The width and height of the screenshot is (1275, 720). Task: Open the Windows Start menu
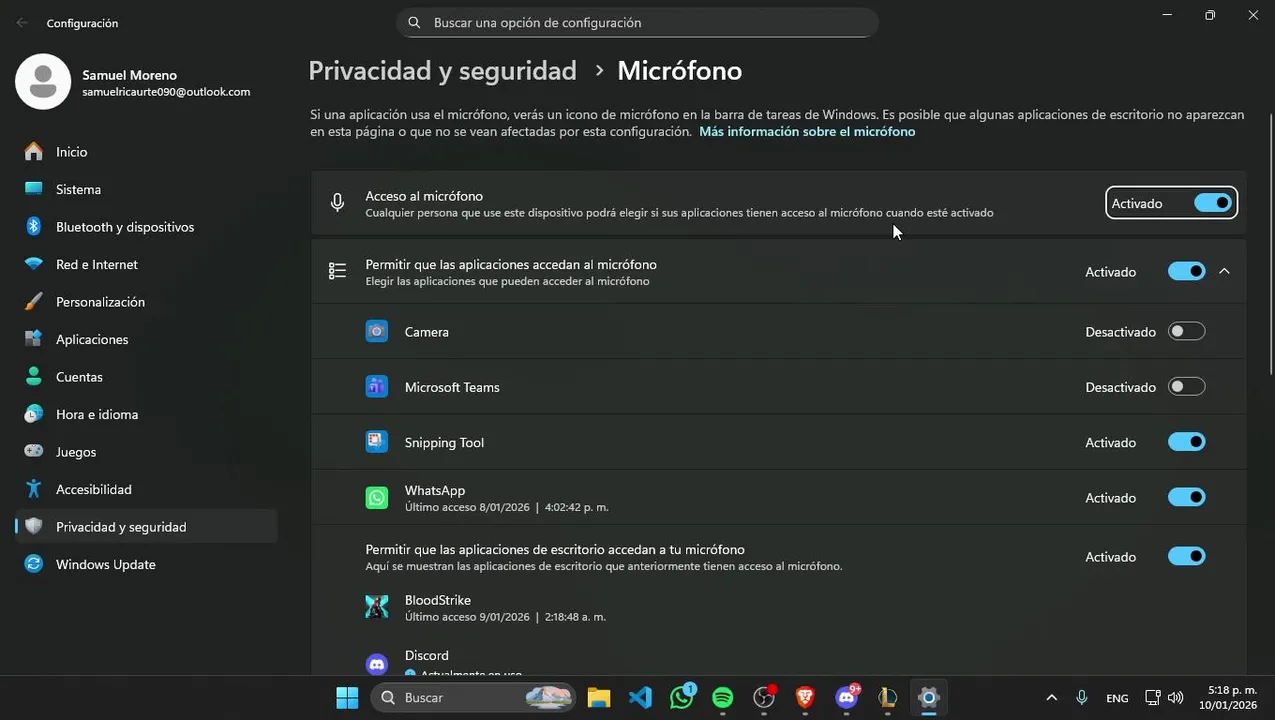pyautogui.click(x=347, y=697)
